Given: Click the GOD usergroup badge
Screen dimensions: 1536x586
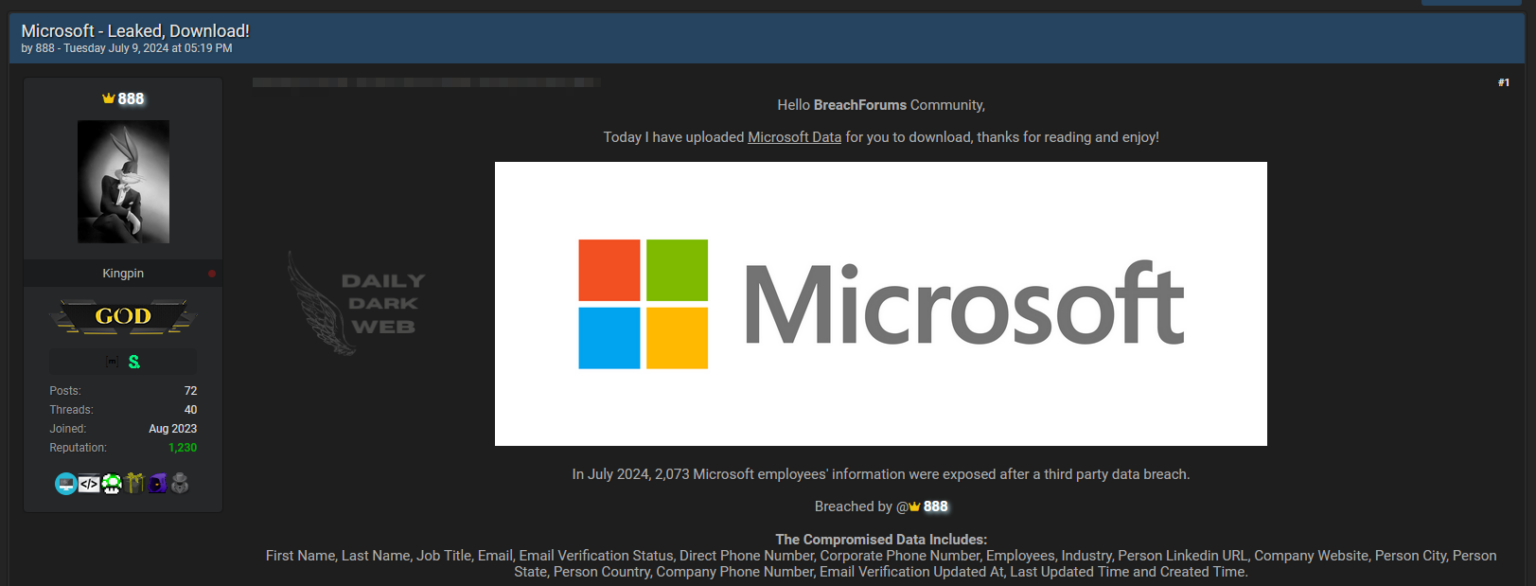Looking at the screenshot, I should (122, 315).
